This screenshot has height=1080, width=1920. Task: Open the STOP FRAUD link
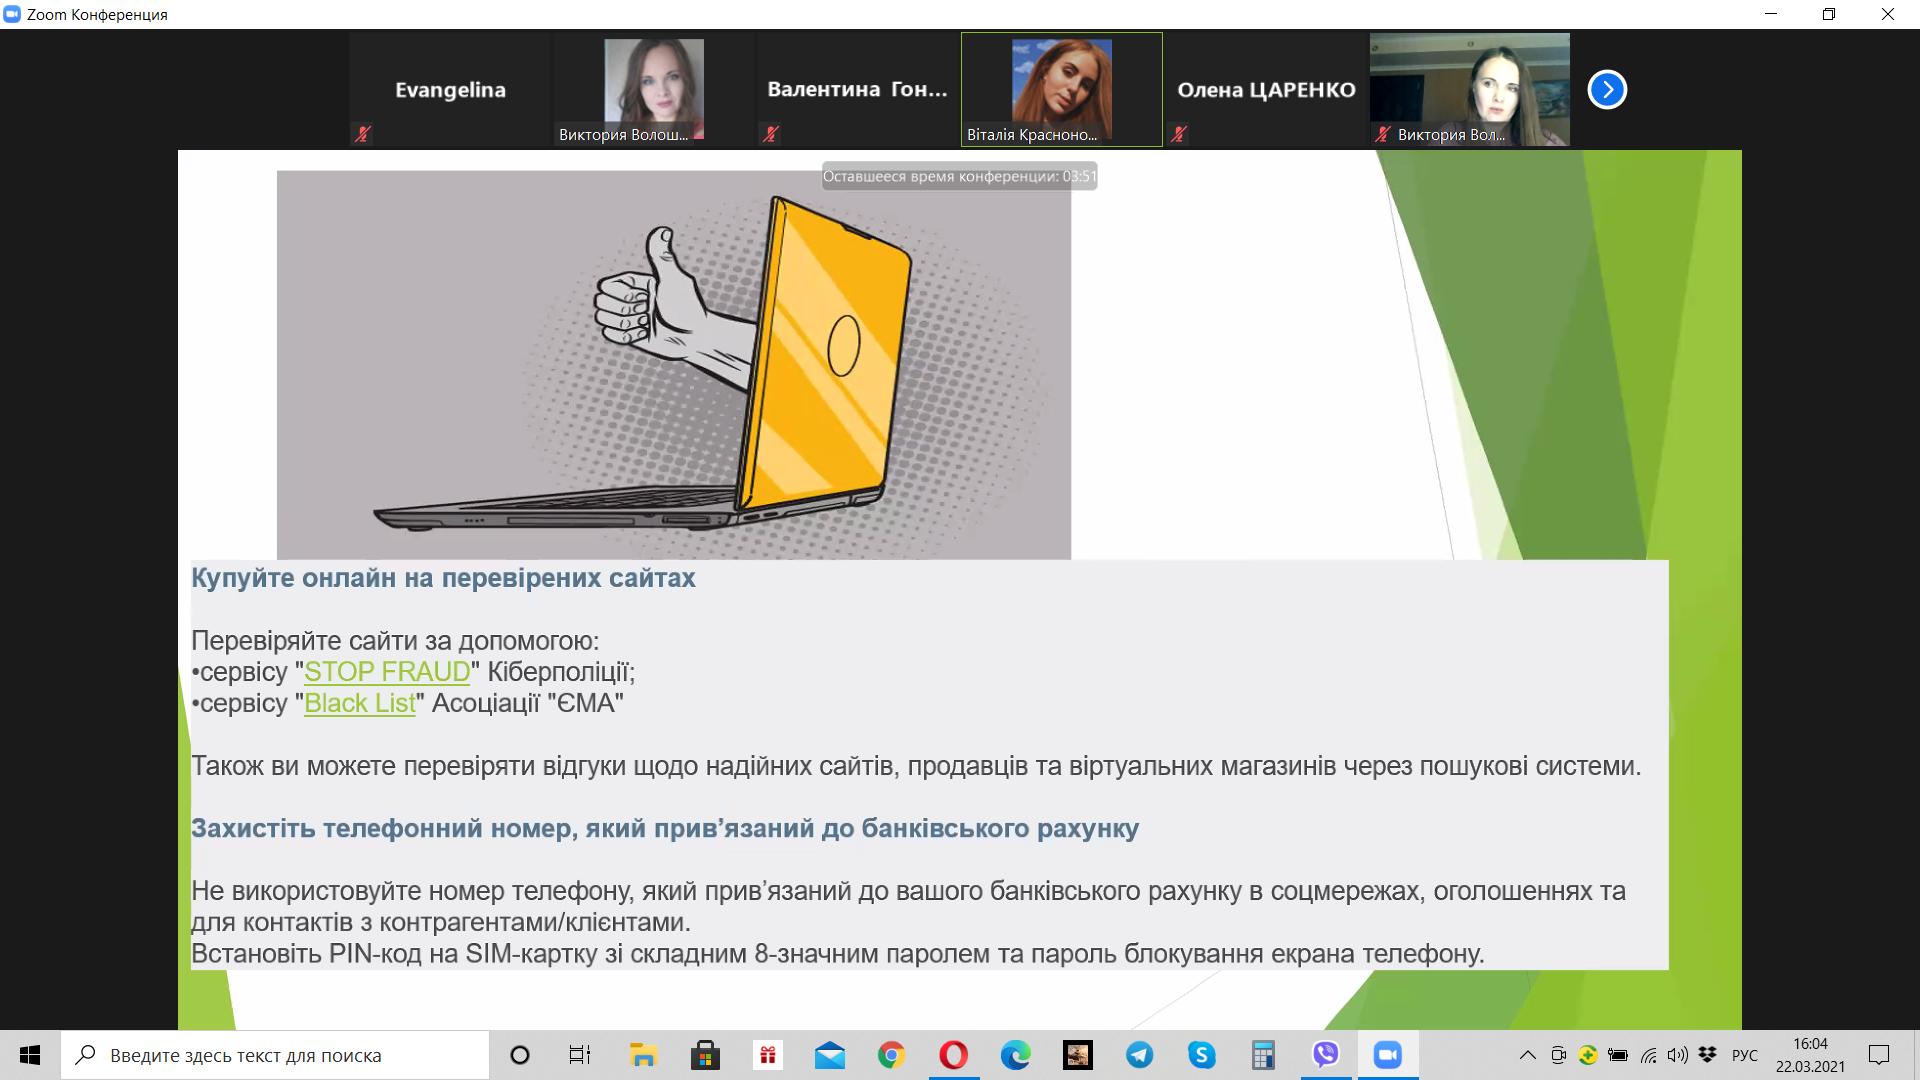click(387, 672)
